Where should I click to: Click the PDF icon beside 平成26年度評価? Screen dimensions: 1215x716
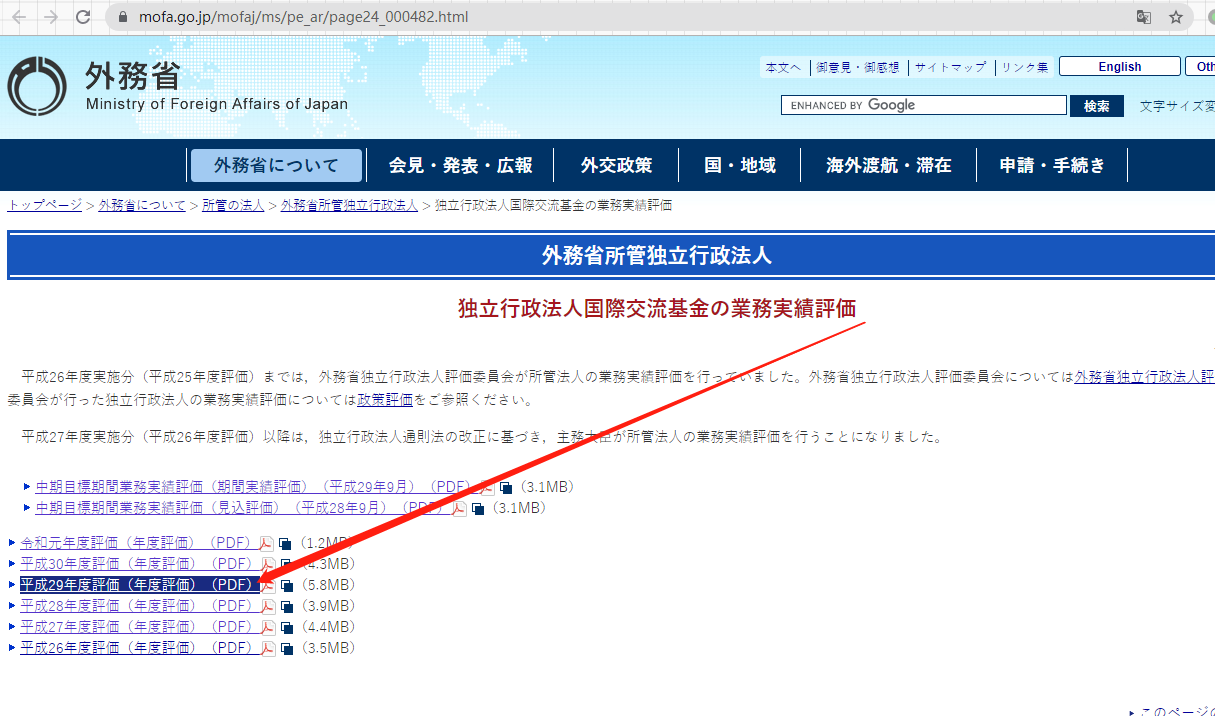[x=268, y=648]
